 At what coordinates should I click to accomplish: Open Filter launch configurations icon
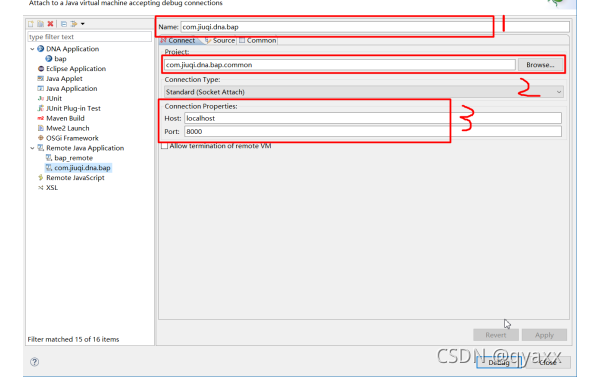74,24
